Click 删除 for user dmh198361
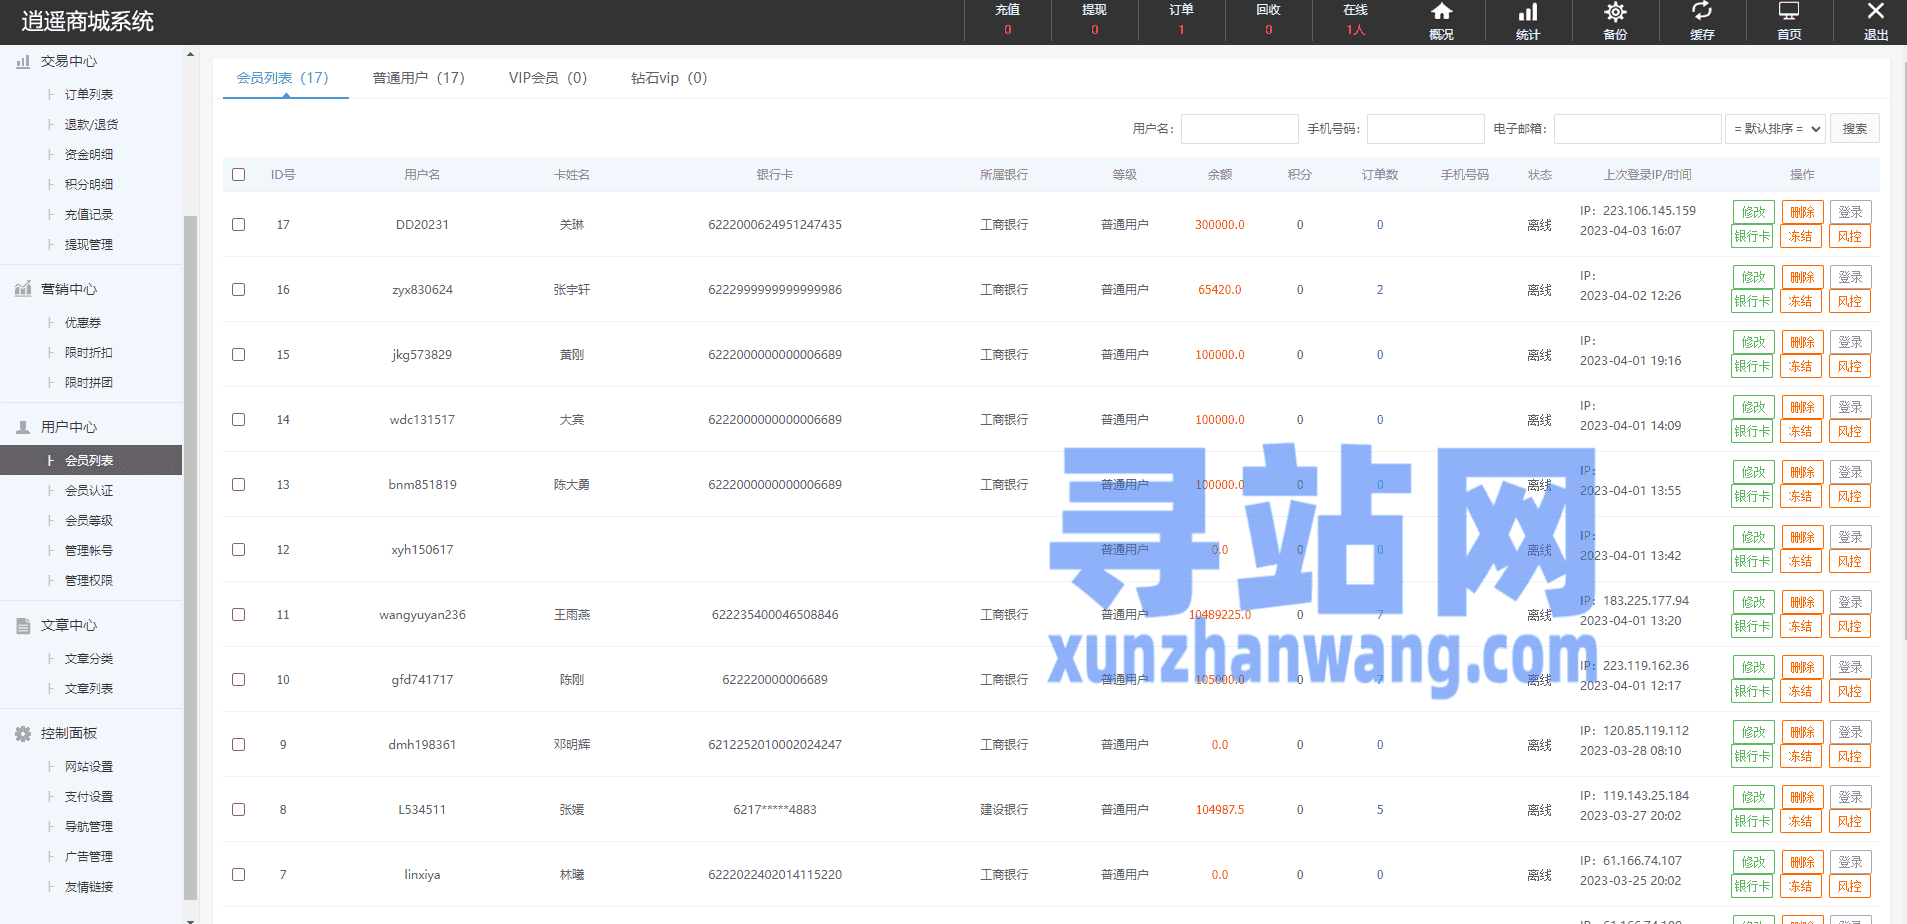This screenshot has height=924, width=1907. 1802,732
